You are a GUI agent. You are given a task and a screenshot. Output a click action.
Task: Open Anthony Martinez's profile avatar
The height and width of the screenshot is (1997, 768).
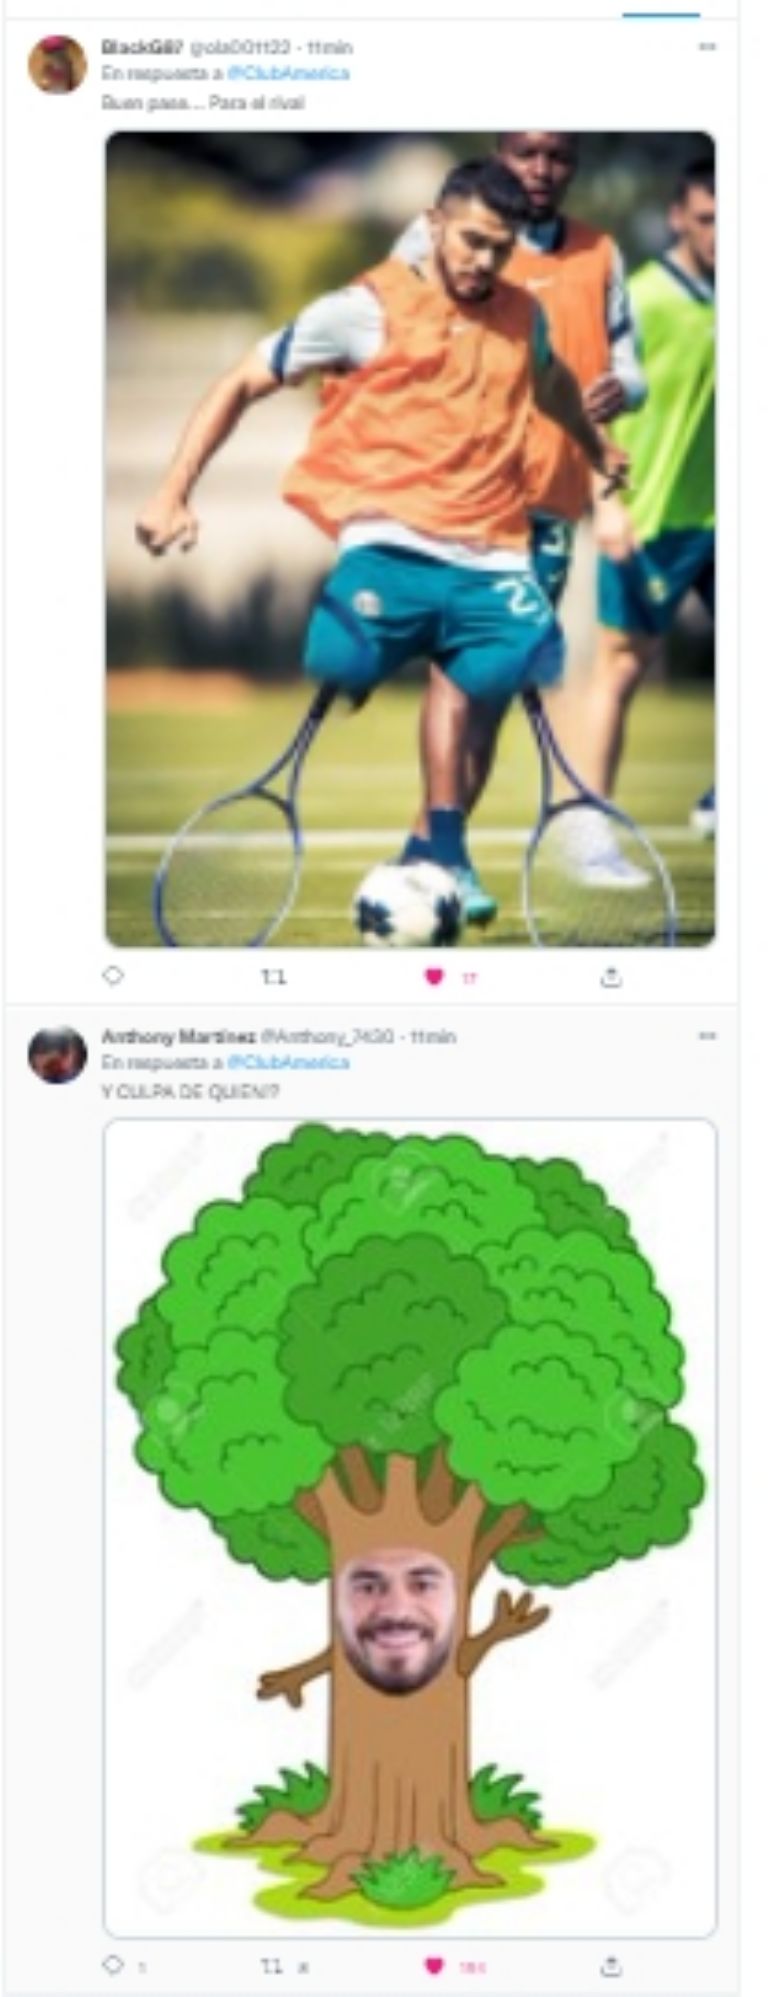[57, 1054]
